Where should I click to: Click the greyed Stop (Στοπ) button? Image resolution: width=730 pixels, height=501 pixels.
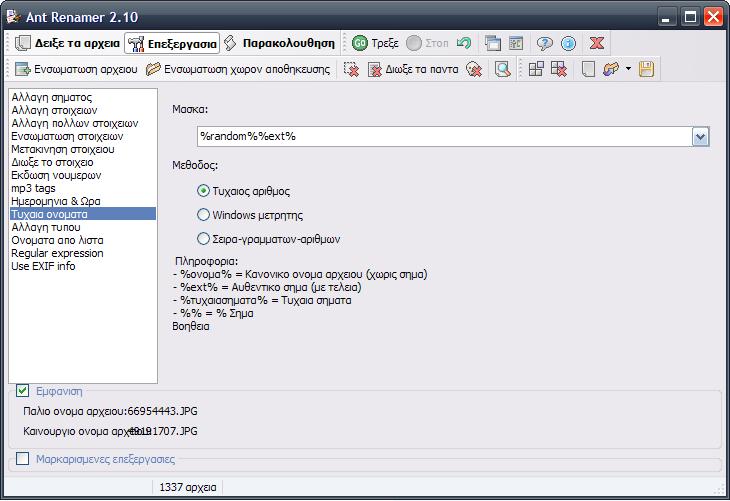click(x=427, y=43)
